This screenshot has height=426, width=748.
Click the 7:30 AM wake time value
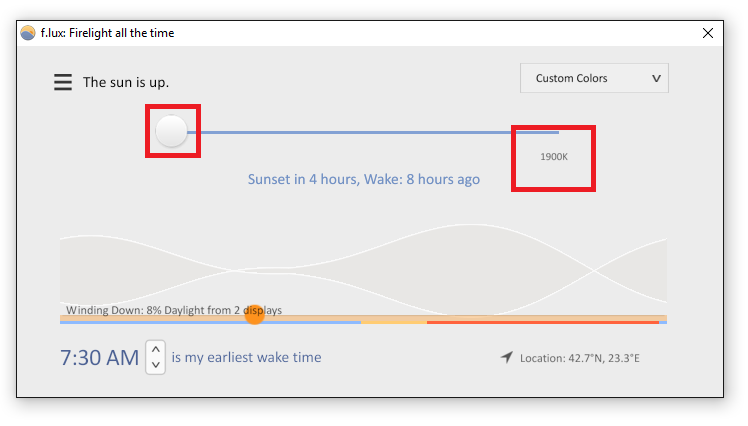[99, 358]
